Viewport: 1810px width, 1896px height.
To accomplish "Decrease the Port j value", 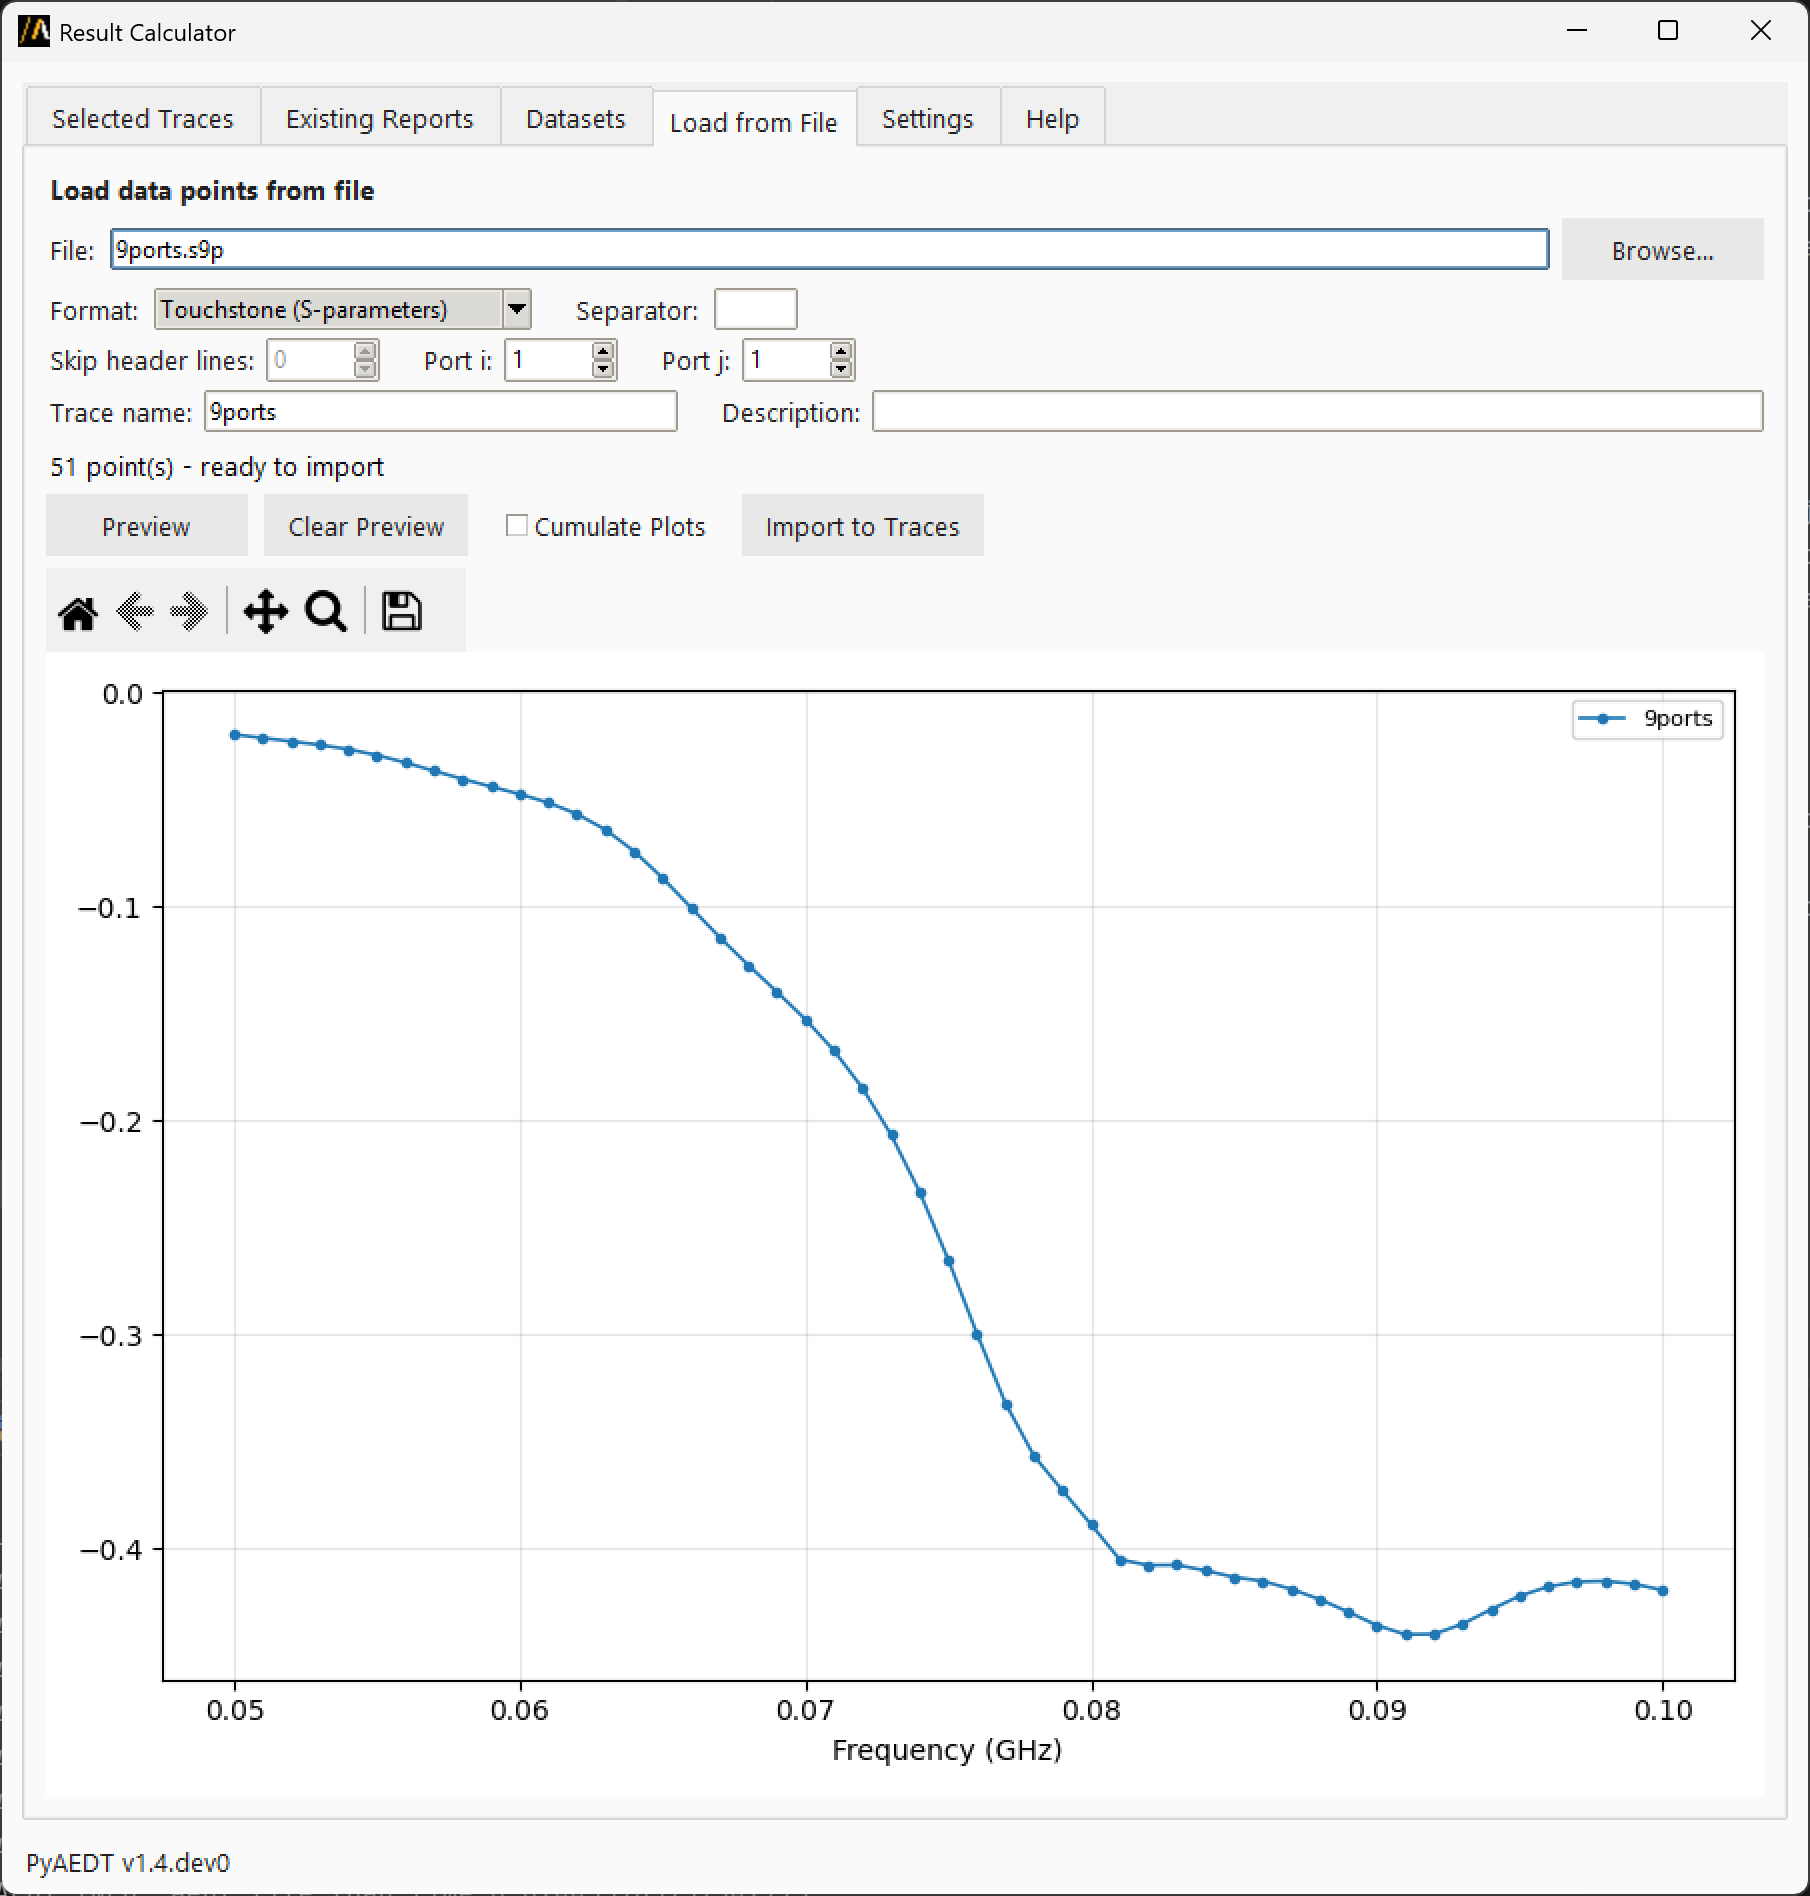I will click(x=841, y=369).
